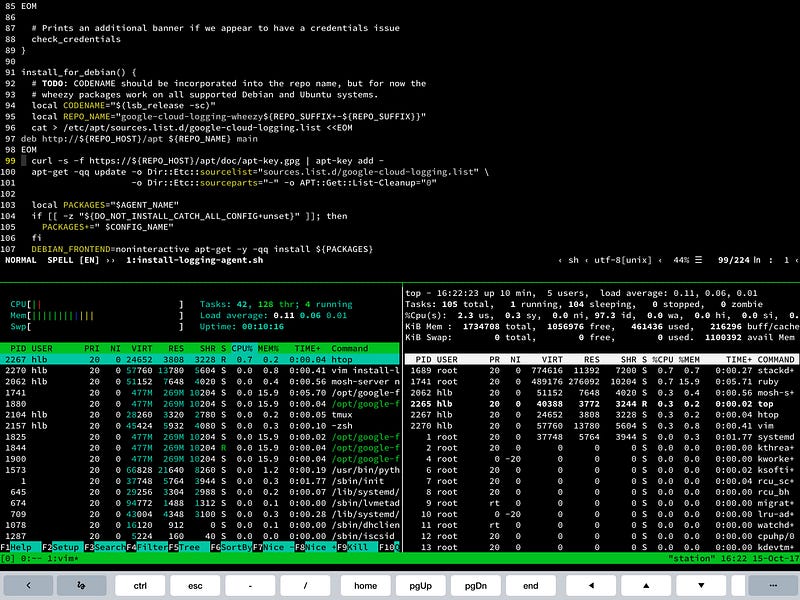Click the tmux session indicator '[0]'
The height and width of the screenshot is (600, 800).
coord(8,559)
